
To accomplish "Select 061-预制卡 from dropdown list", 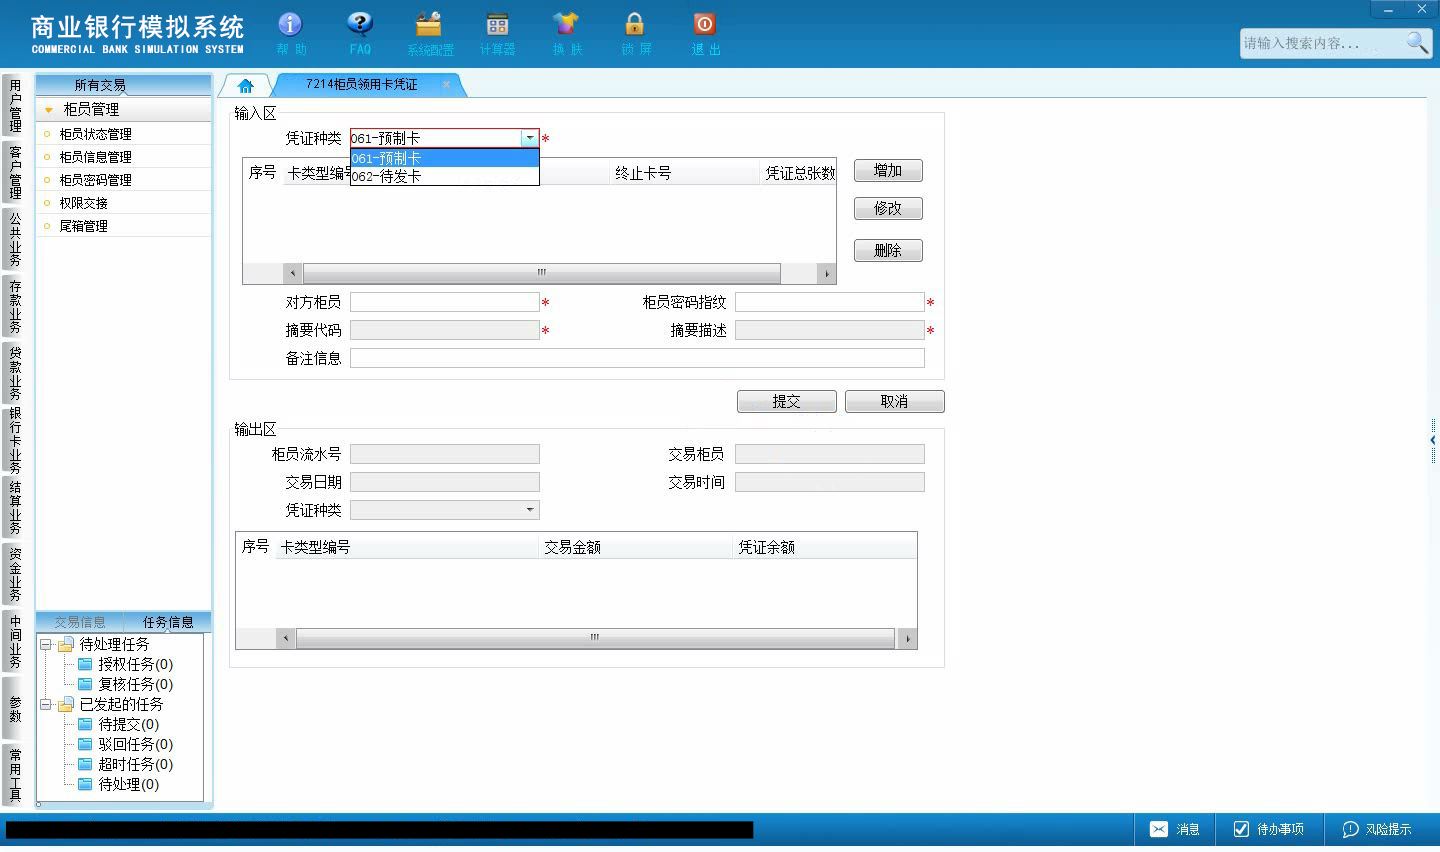I will point(444,158).
